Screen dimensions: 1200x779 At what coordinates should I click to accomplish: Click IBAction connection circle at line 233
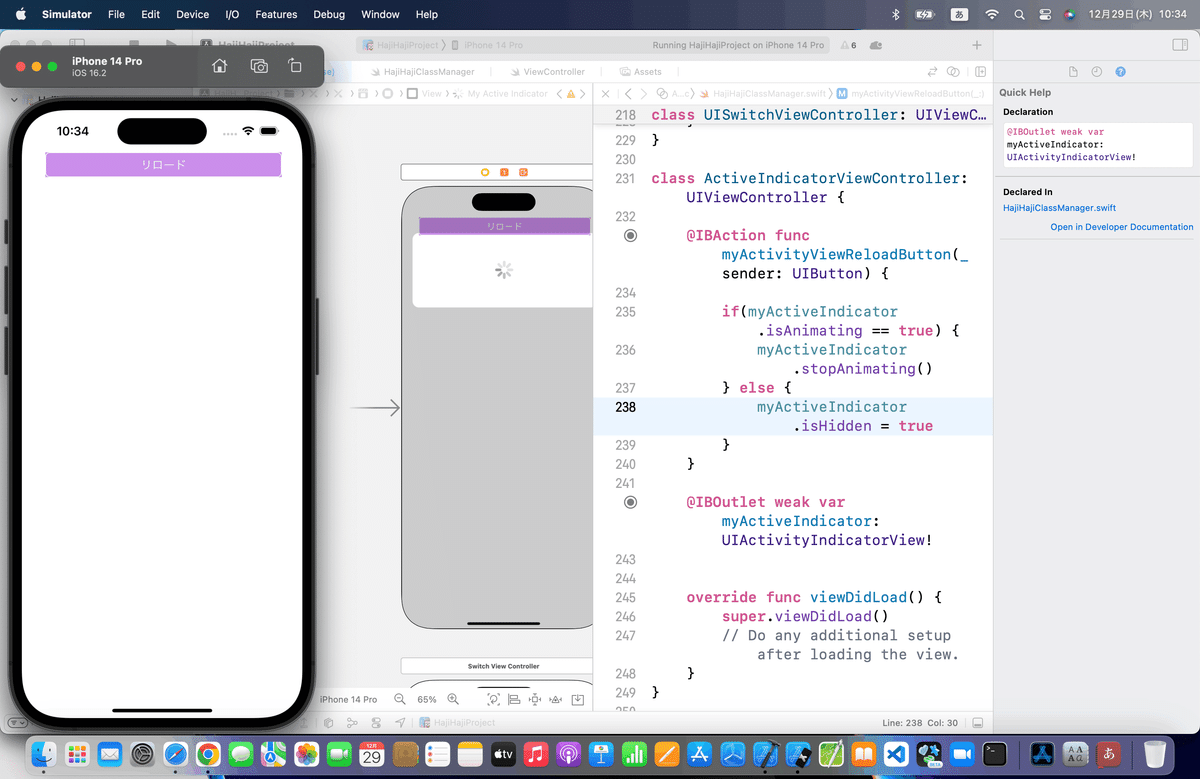pos(630,236)
